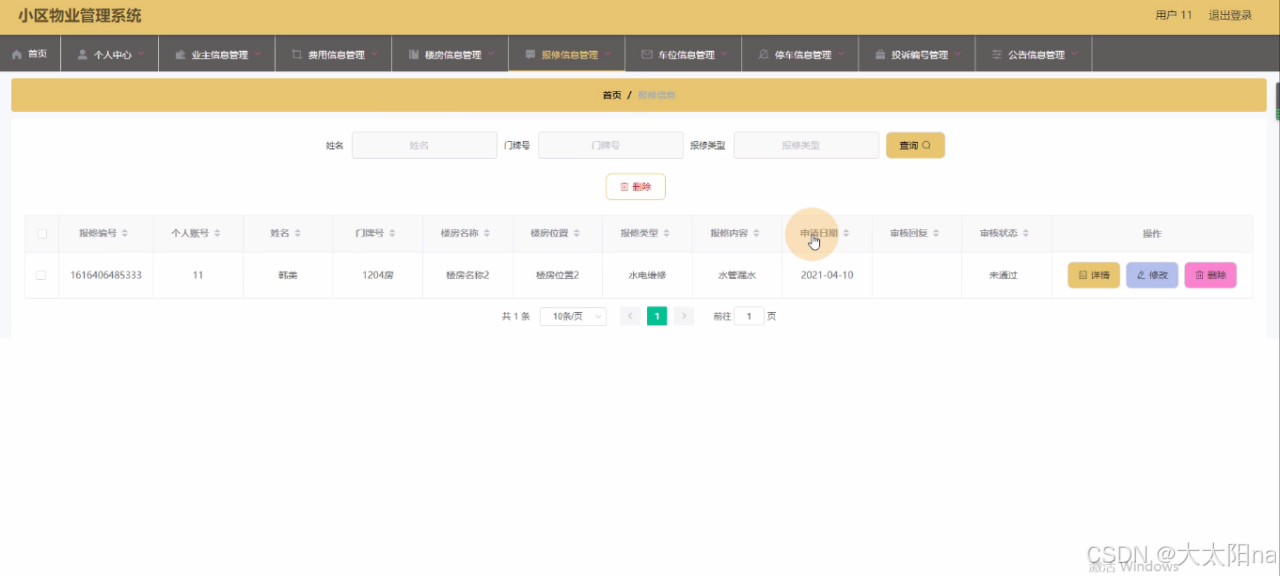Sort the table by 门牌号 column
This screenshot has height=576, width=1280.
pyautogui.click(x=392, y=233)
